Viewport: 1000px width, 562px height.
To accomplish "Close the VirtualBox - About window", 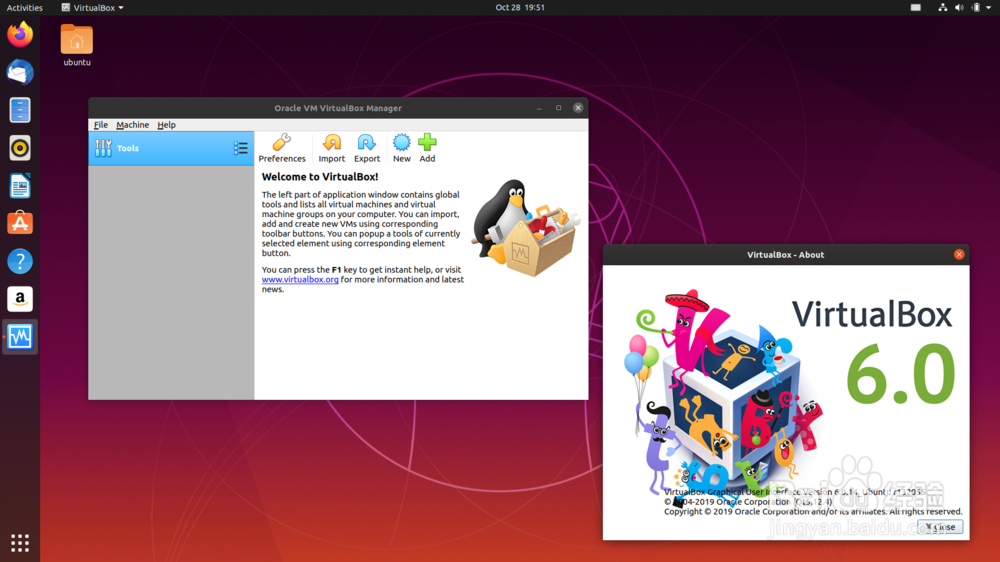I will (959, 255).
